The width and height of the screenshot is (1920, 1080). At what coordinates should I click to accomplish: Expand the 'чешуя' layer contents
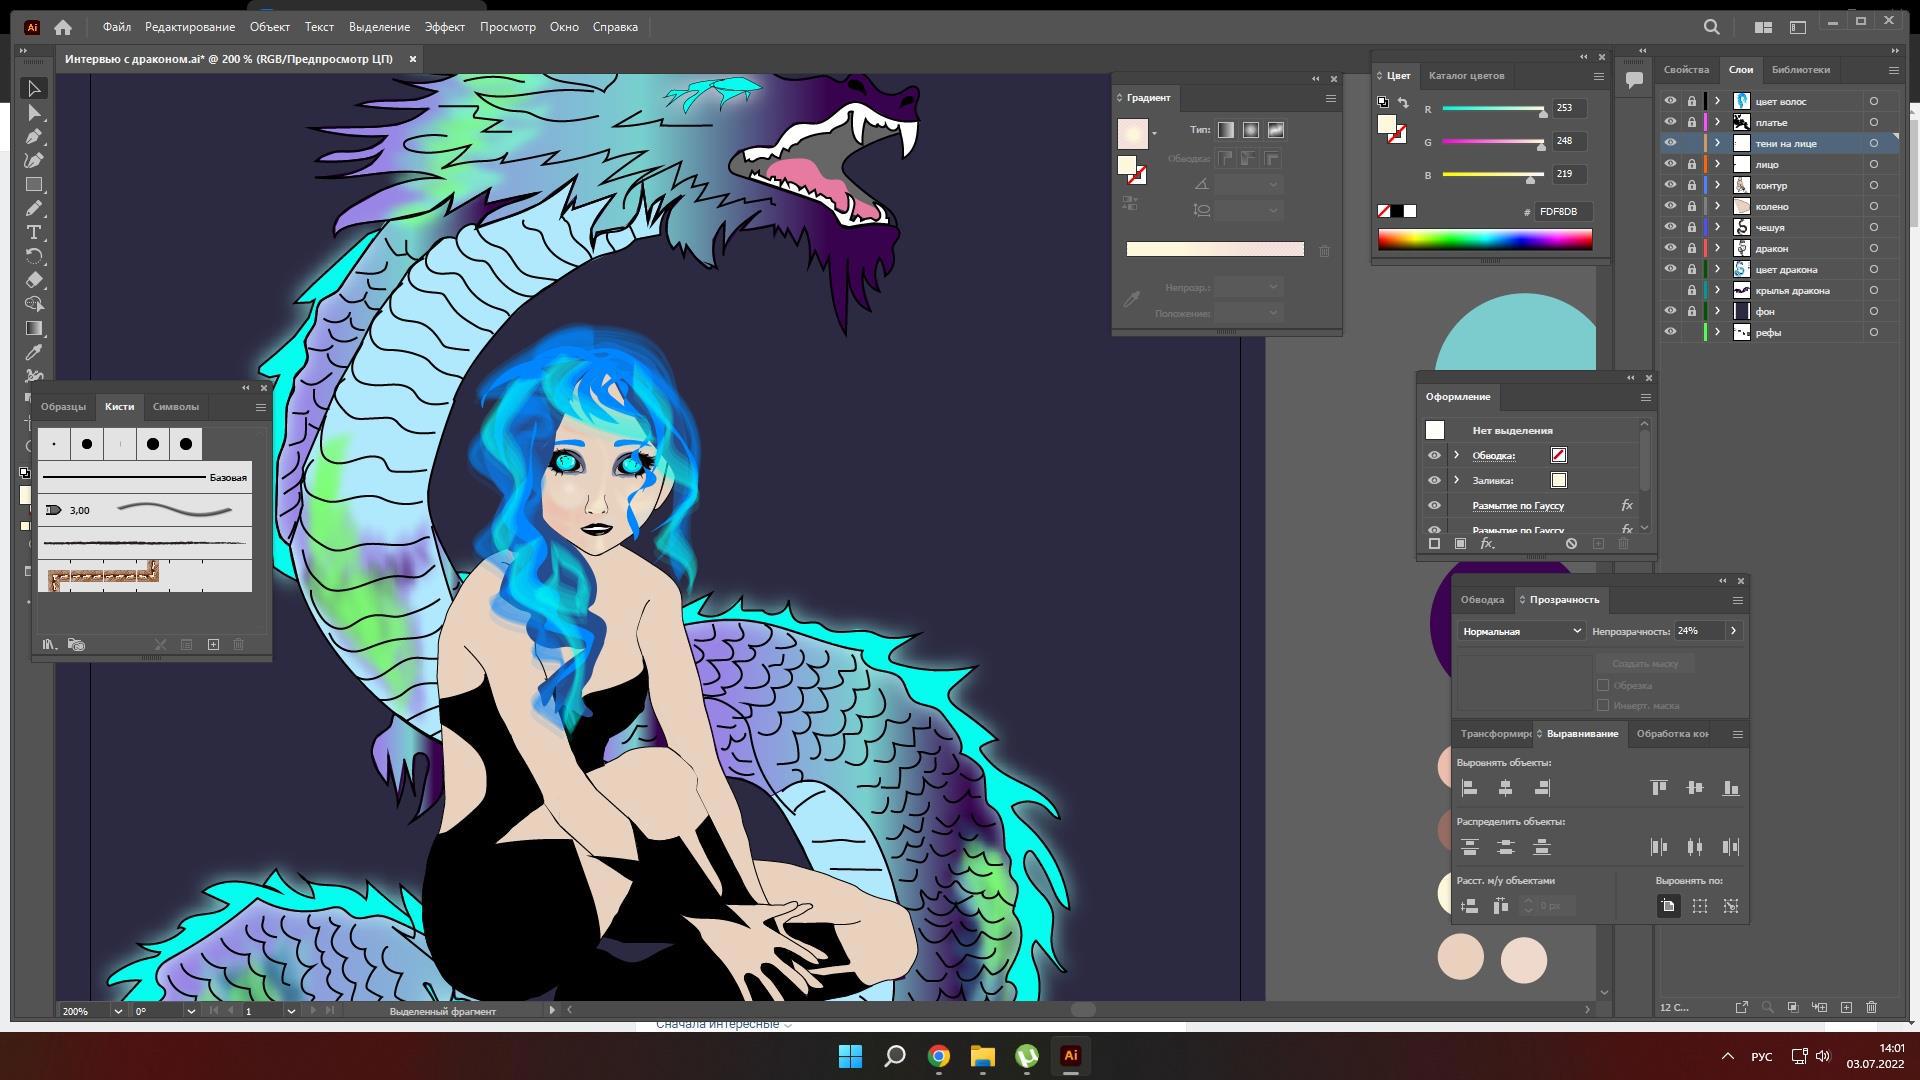1718,227
